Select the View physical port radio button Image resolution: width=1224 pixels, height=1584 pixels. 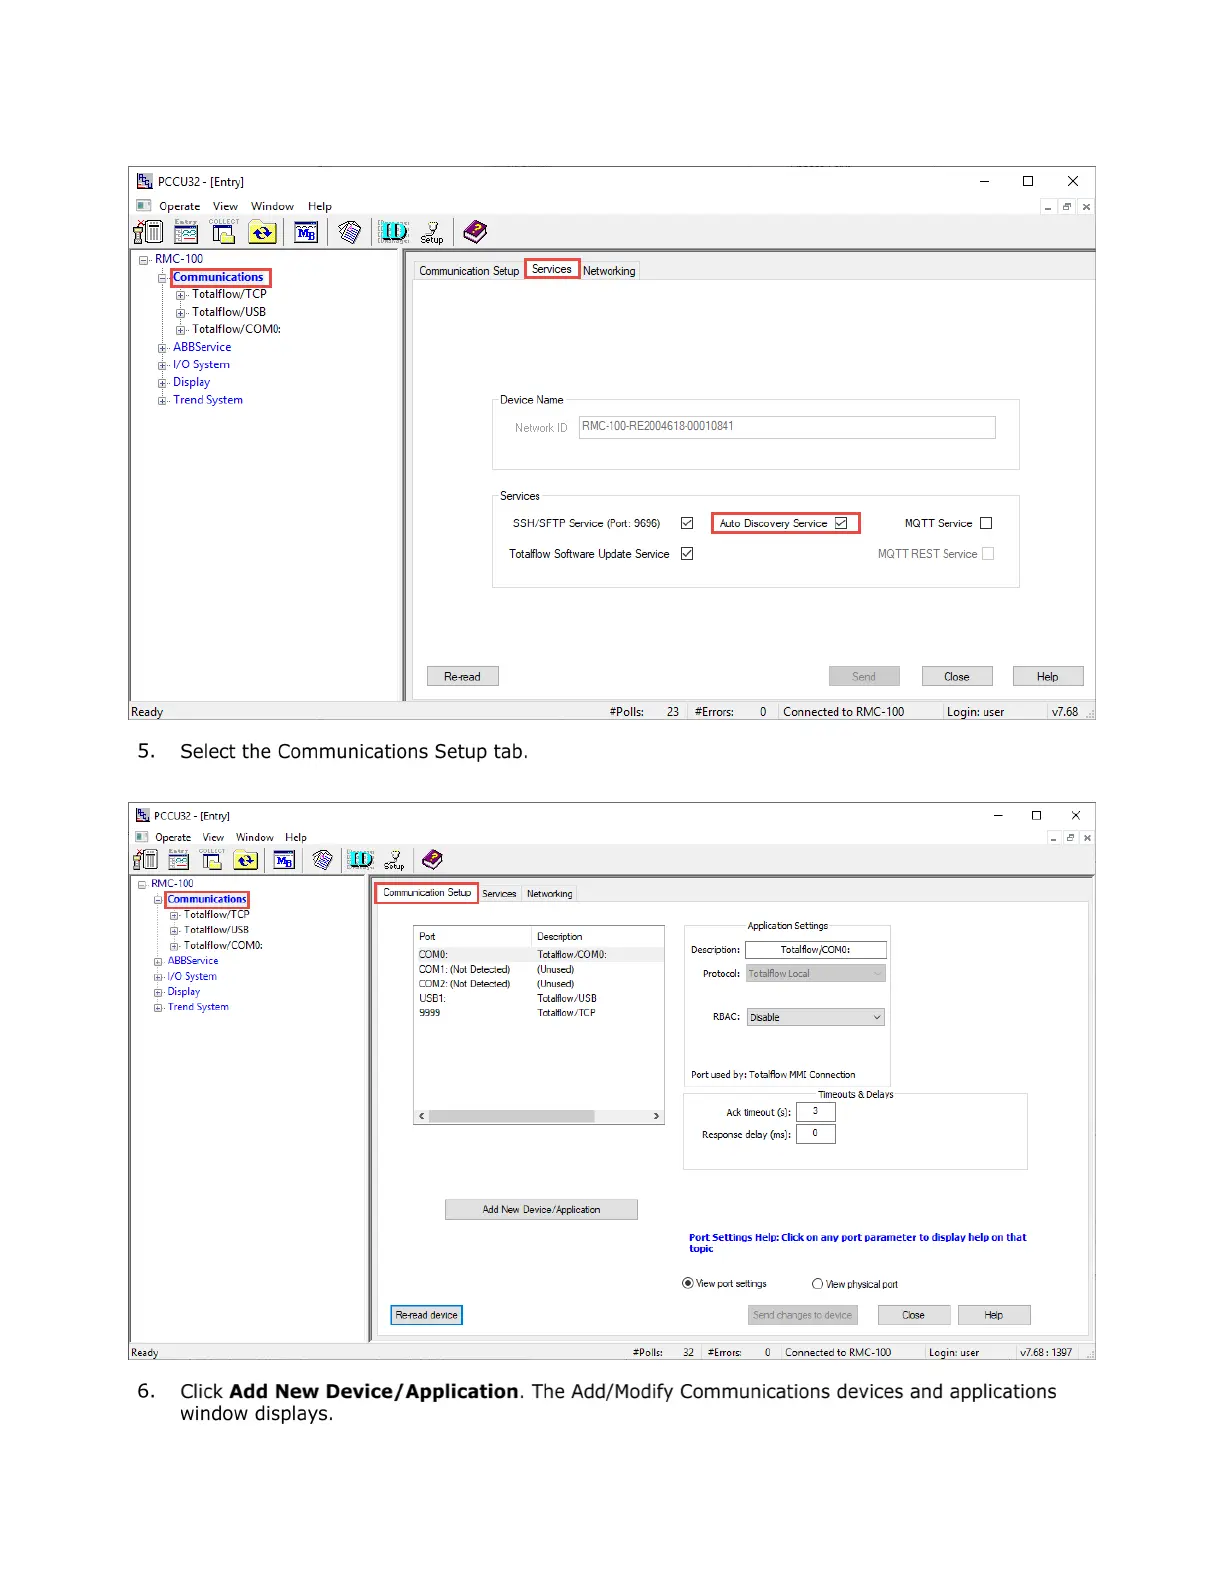pos(818,1283)
